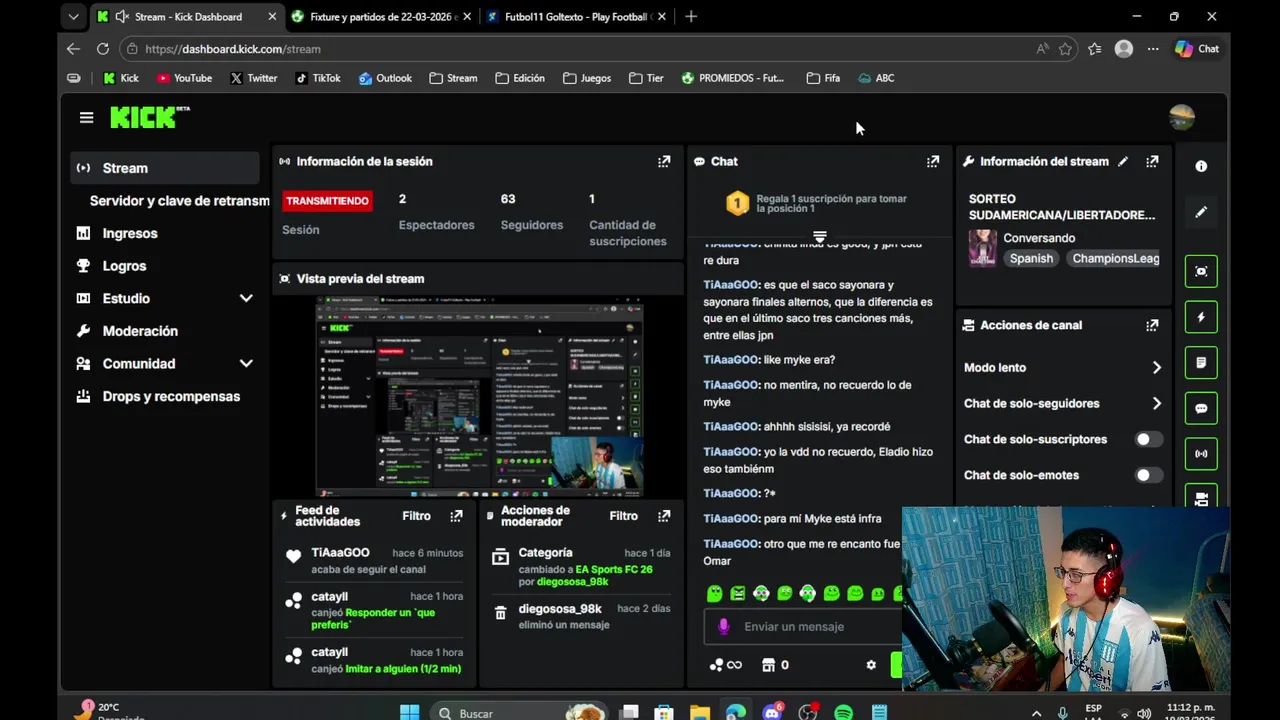Image resolution: width=1280 pixels, height=720 pixels.
Task: Pop out the Acciones de moderador panel
Action: coord(664,516)
